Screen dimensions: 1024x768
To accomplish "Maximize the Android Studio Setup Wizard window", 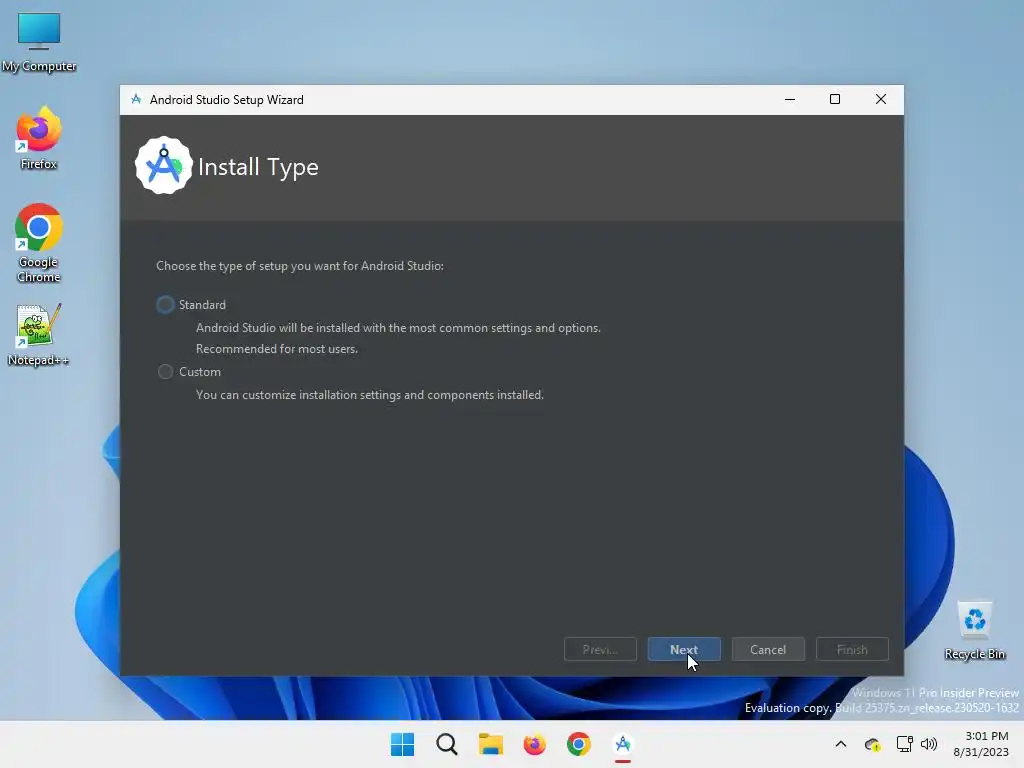I will click(x=835, y=99).
